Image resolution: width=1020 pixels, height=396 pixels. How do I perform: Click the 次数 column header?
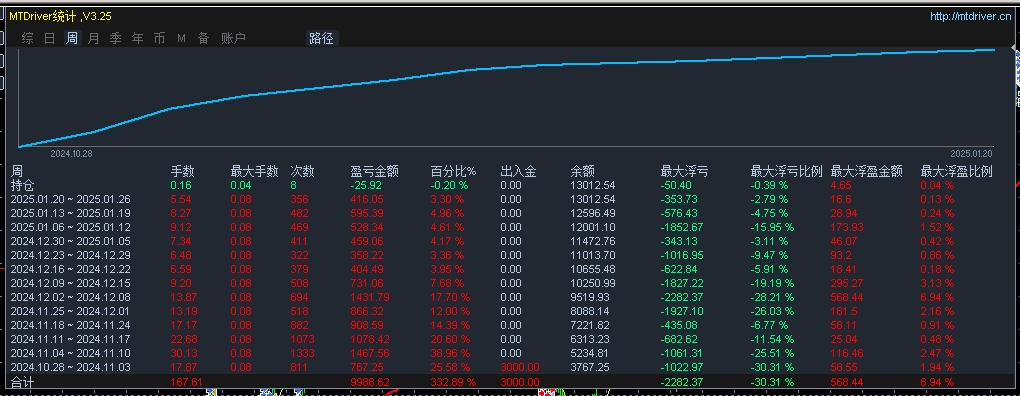pos(302,172)
